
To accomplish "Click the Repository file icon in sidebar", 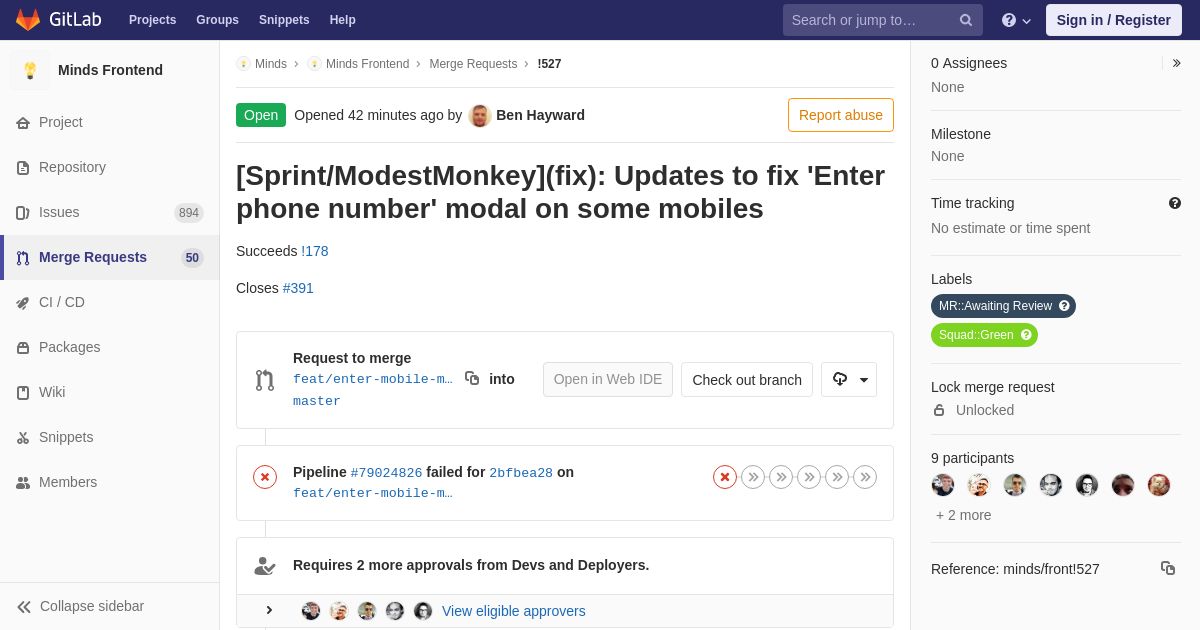I will coord(23,168).
